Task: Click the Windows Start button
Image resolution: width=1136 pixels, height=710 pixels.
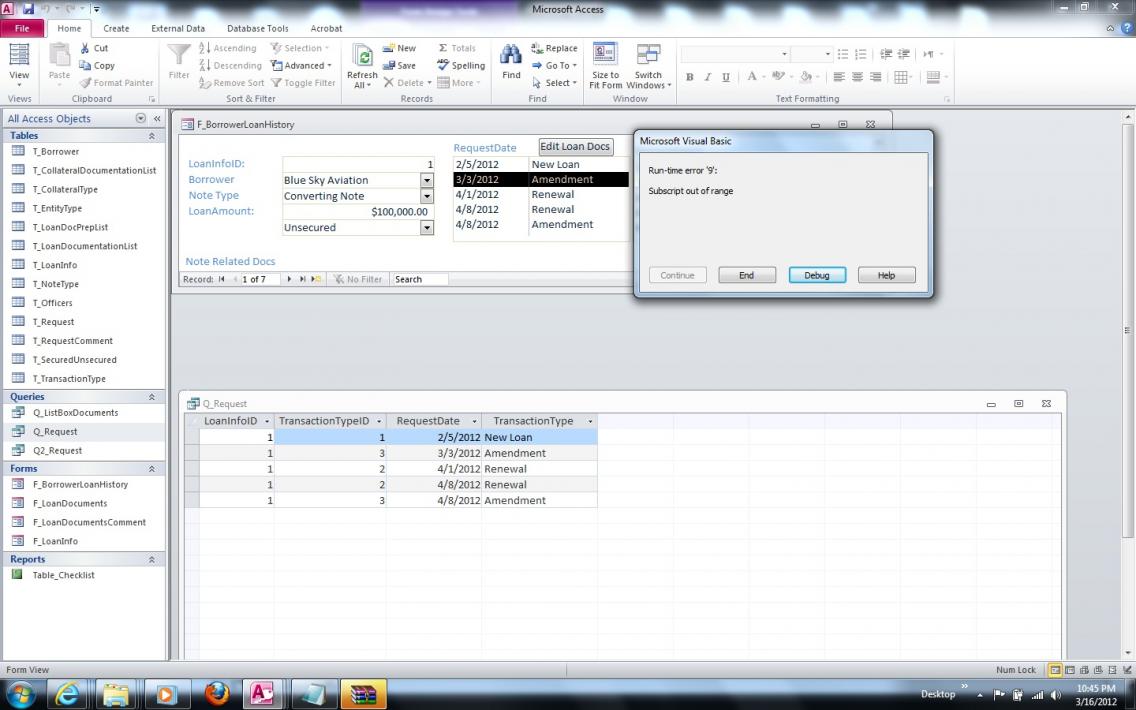Action: (x=20, y=694)
